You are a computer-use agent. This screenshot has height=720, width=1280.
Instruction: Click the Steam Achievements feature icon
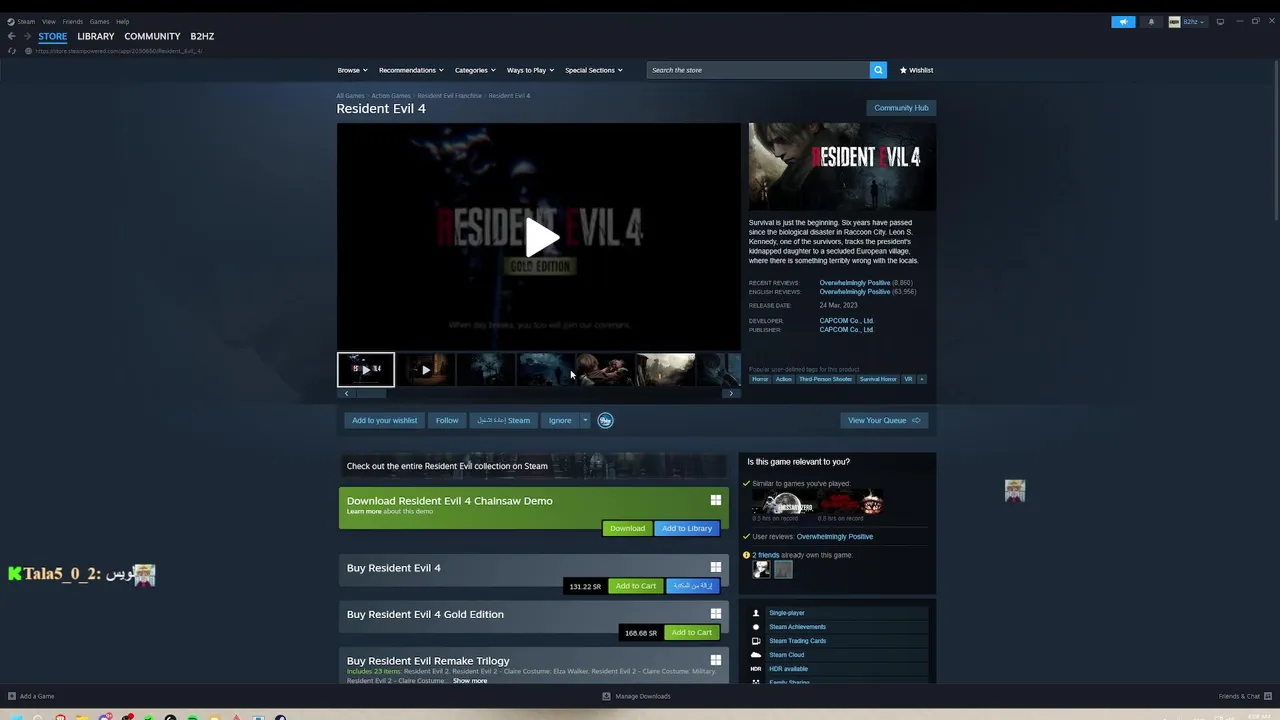tap(756, 627)
